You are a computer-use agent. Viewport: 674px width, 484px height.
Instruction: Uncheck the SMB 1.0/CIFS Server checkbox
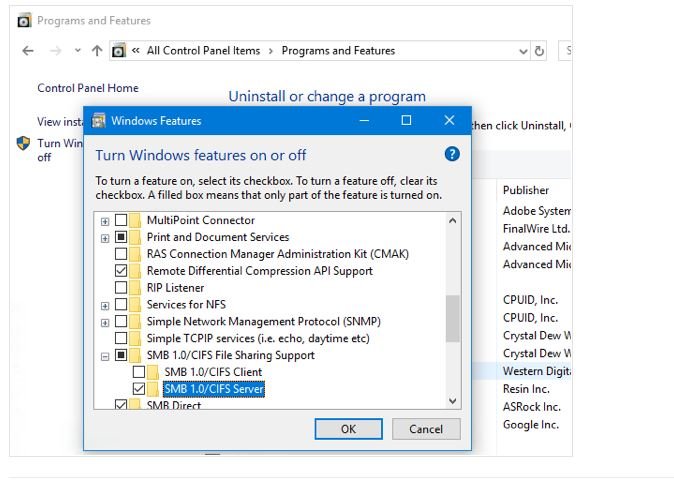point(138,389)
